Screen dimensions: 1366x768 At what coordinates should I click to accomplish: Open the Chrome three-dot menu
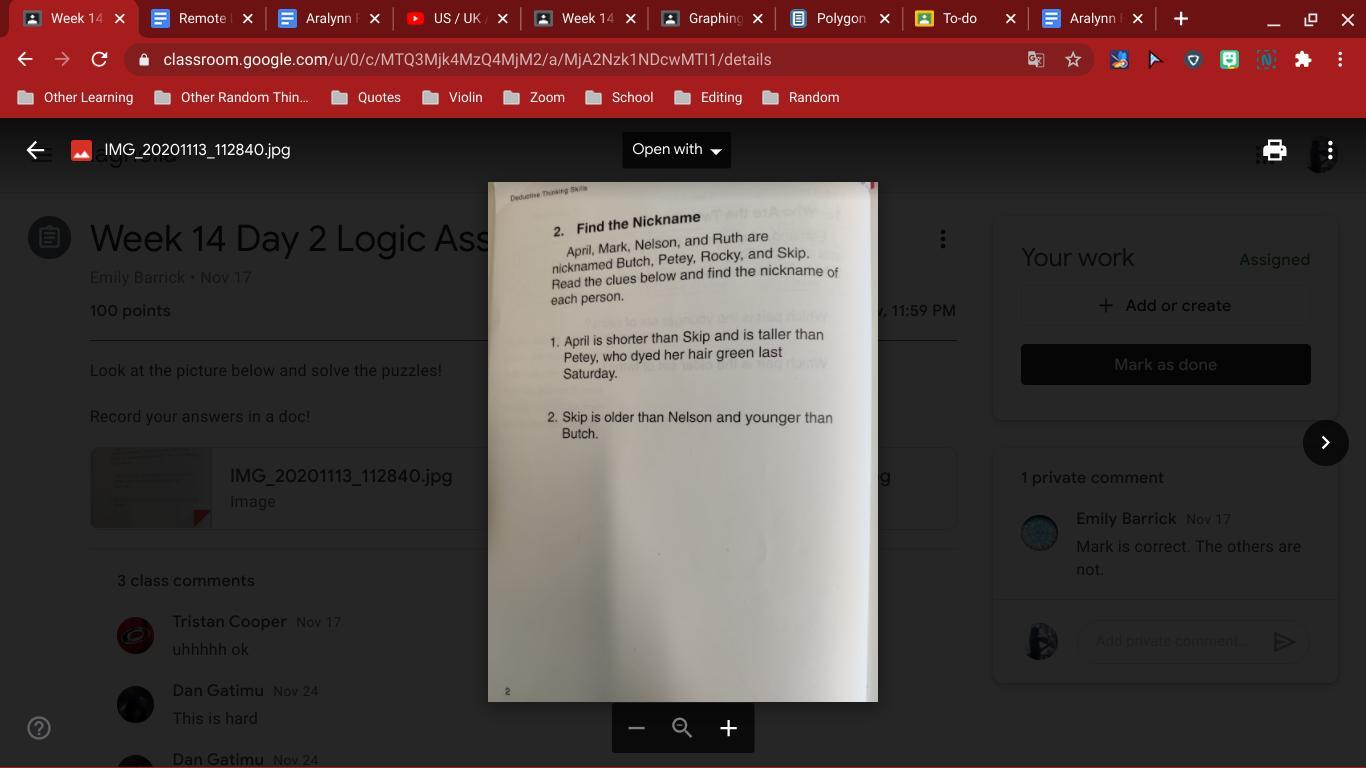1340,60
